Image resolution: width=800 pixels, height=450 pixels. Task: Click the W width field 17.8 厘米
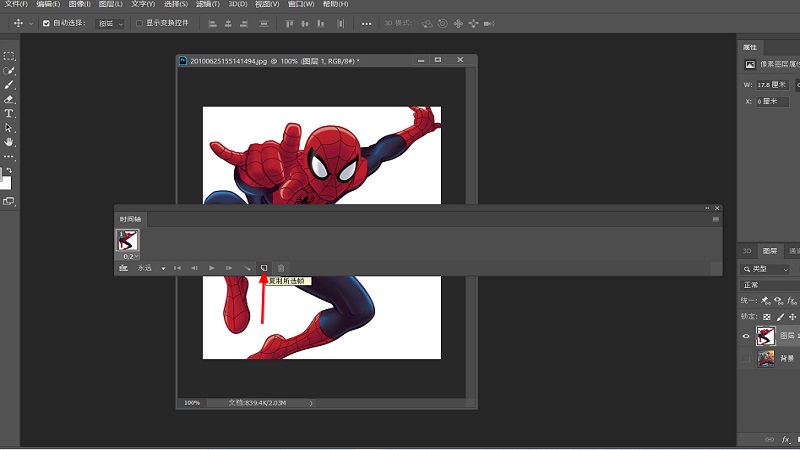(771, 85)
